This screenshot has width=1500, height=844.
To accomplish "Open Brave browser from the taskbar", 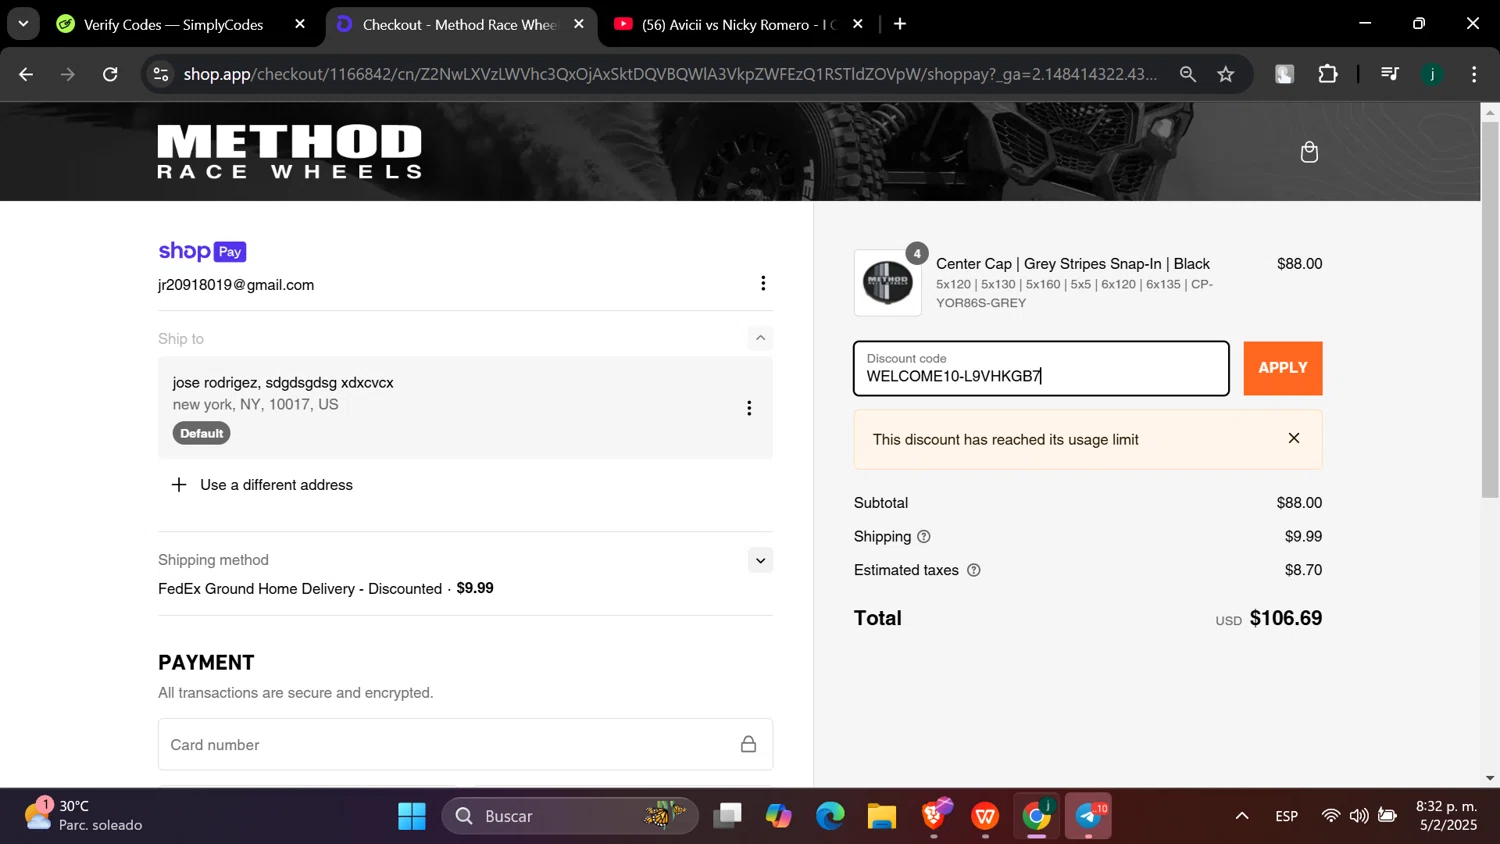I will point(934,816).
